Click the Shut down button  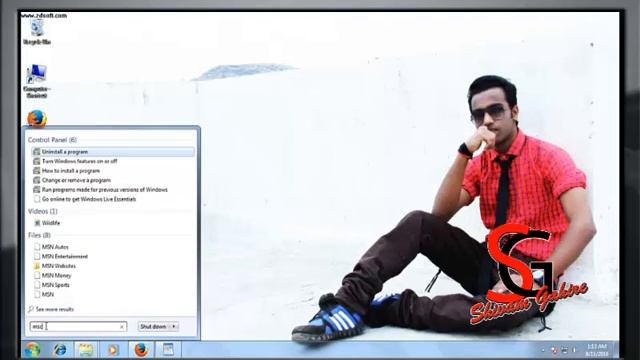coord(153,327)
